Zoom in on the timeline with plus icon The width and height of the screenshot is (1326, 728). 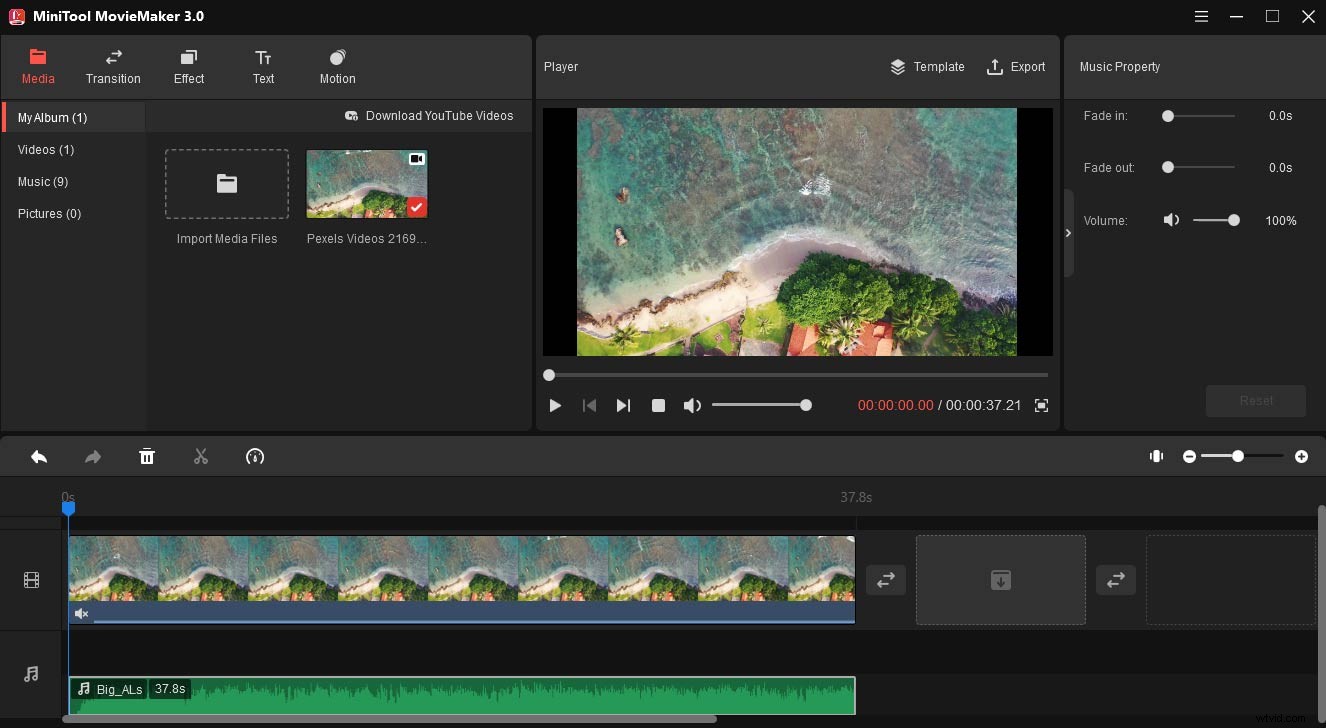[x=1302, y=456]
